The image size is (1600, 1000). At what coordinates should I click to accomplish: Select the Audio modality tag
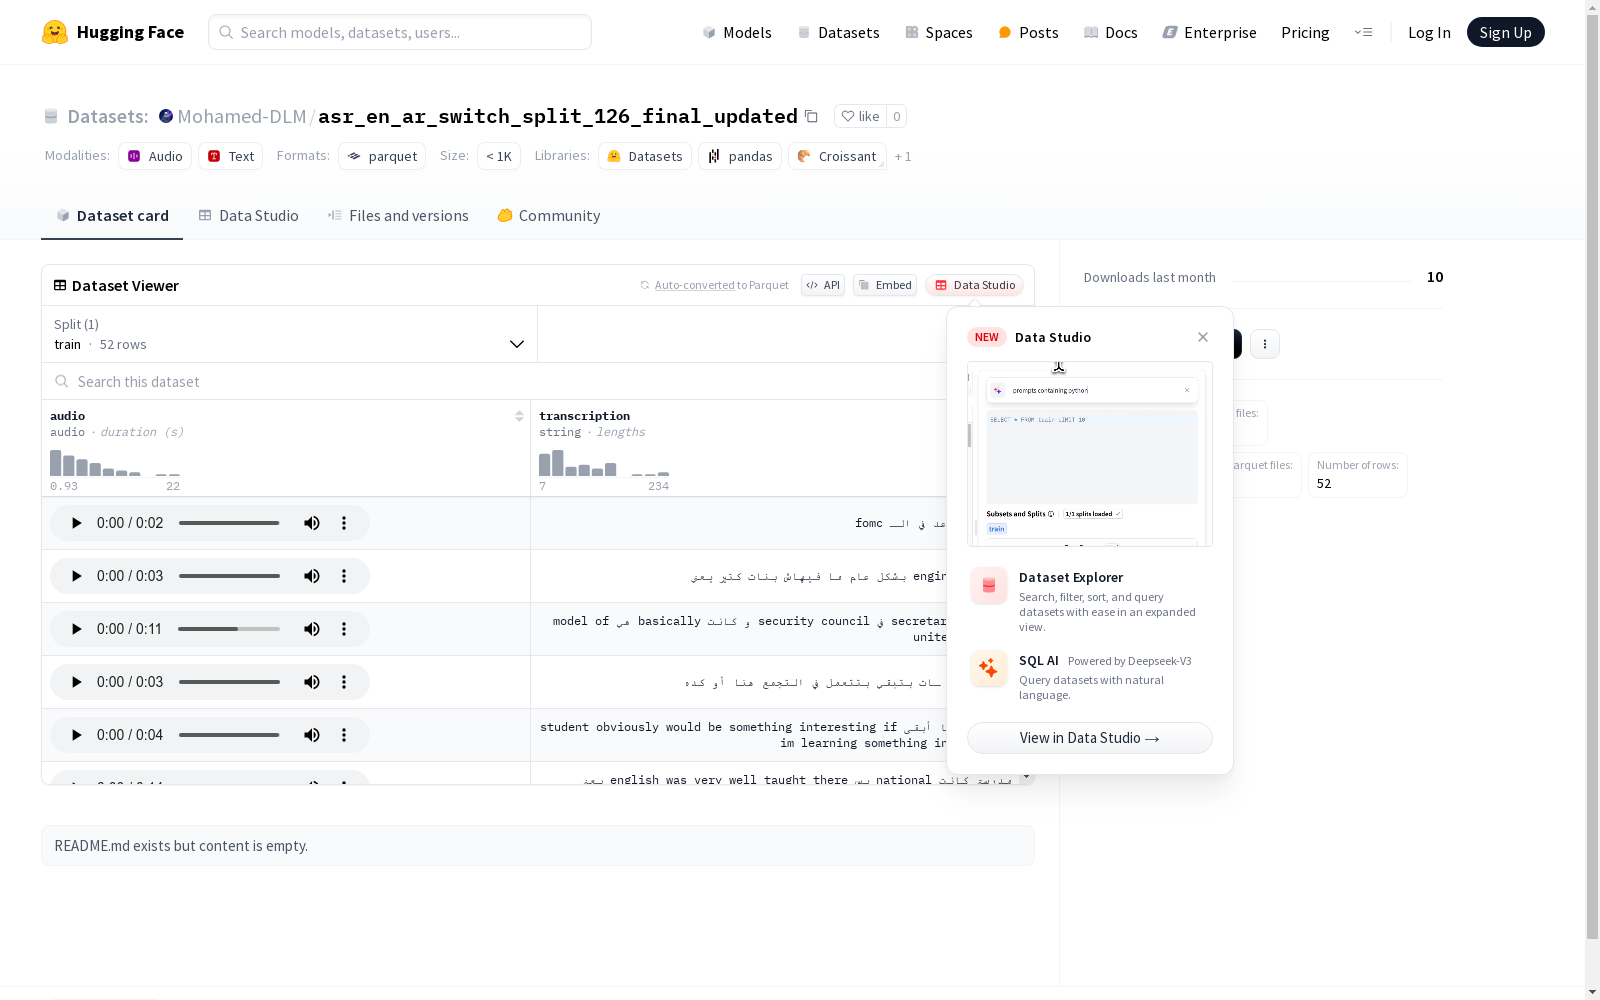155,156
